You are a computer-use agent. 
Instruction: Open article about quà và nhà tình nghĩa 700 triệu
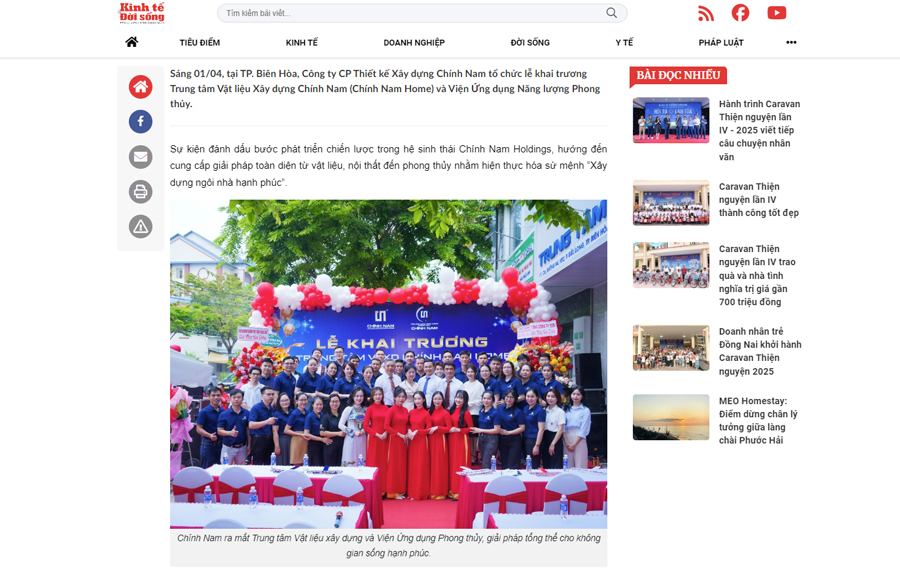757,275
